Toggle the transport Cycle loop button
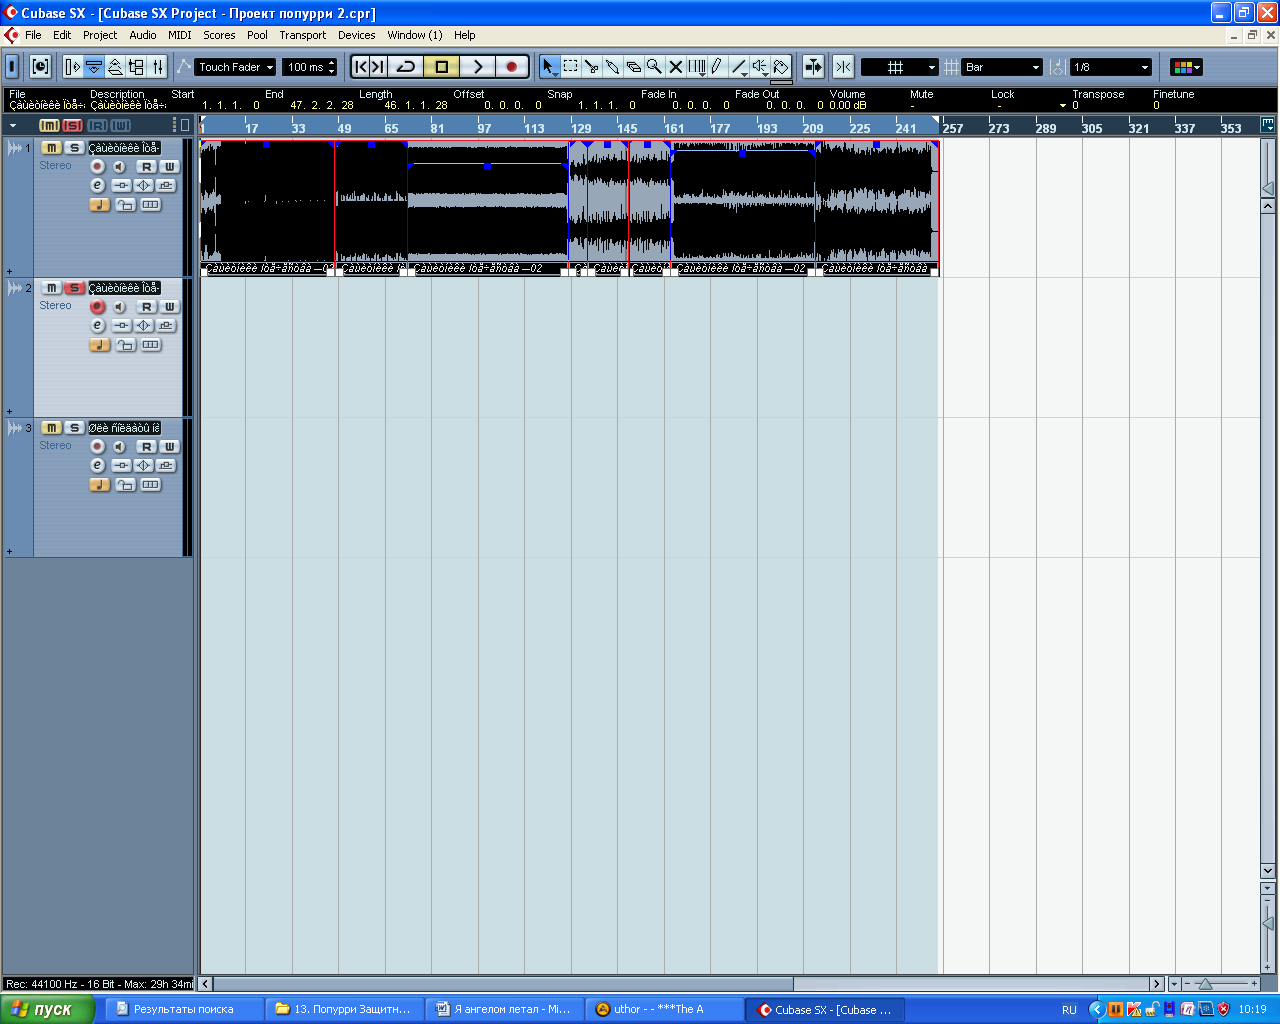Viewport: 1280px width, 1024px height. click(405, 67)
